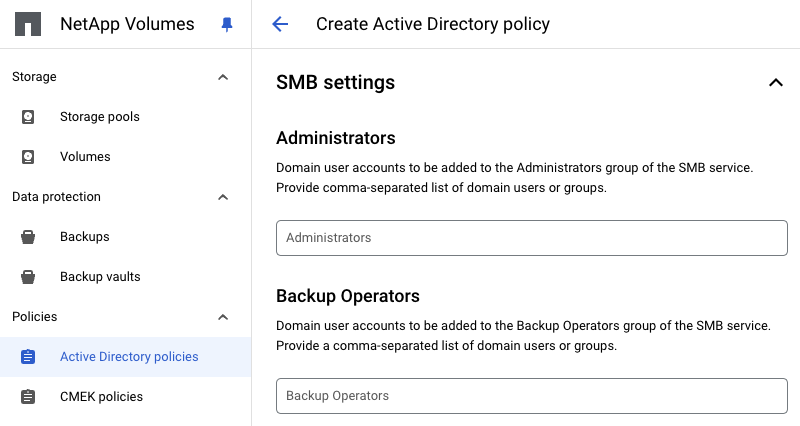Focus the Backup Operators text field
This screenshot has height=426, width=800.
[531, 396]
